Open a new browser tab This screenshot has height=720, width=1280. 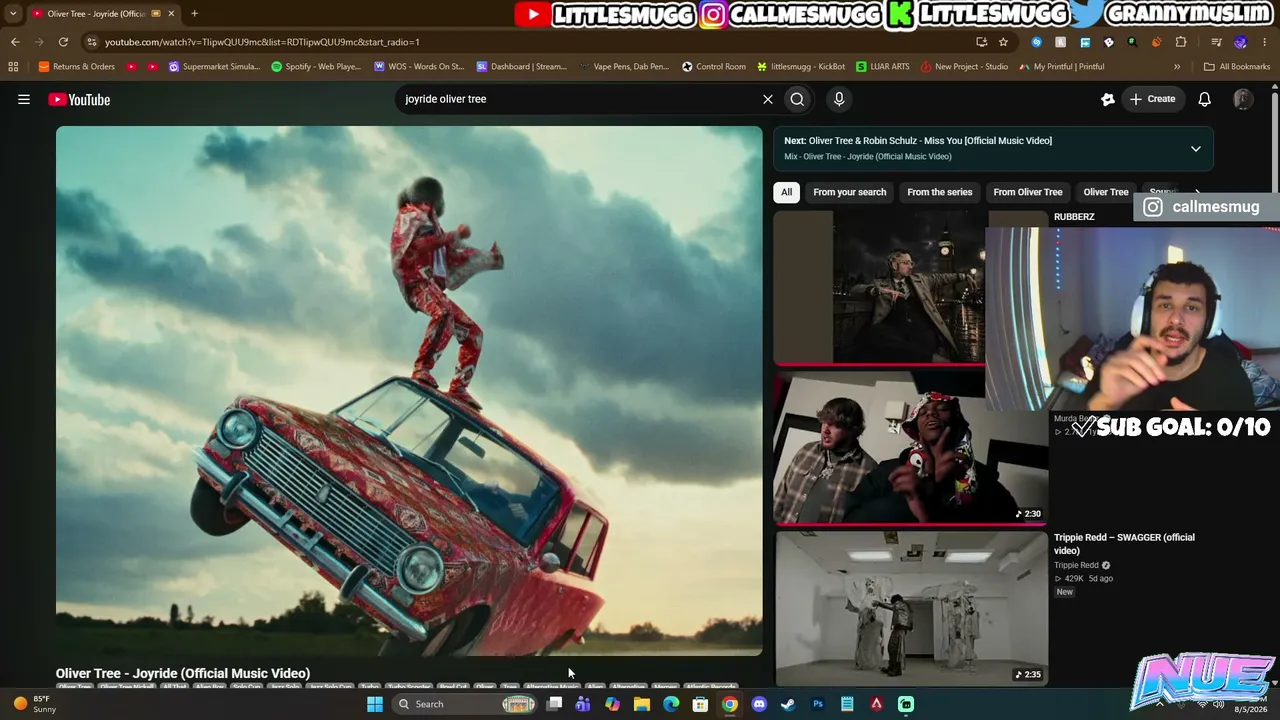pos(194,14)
